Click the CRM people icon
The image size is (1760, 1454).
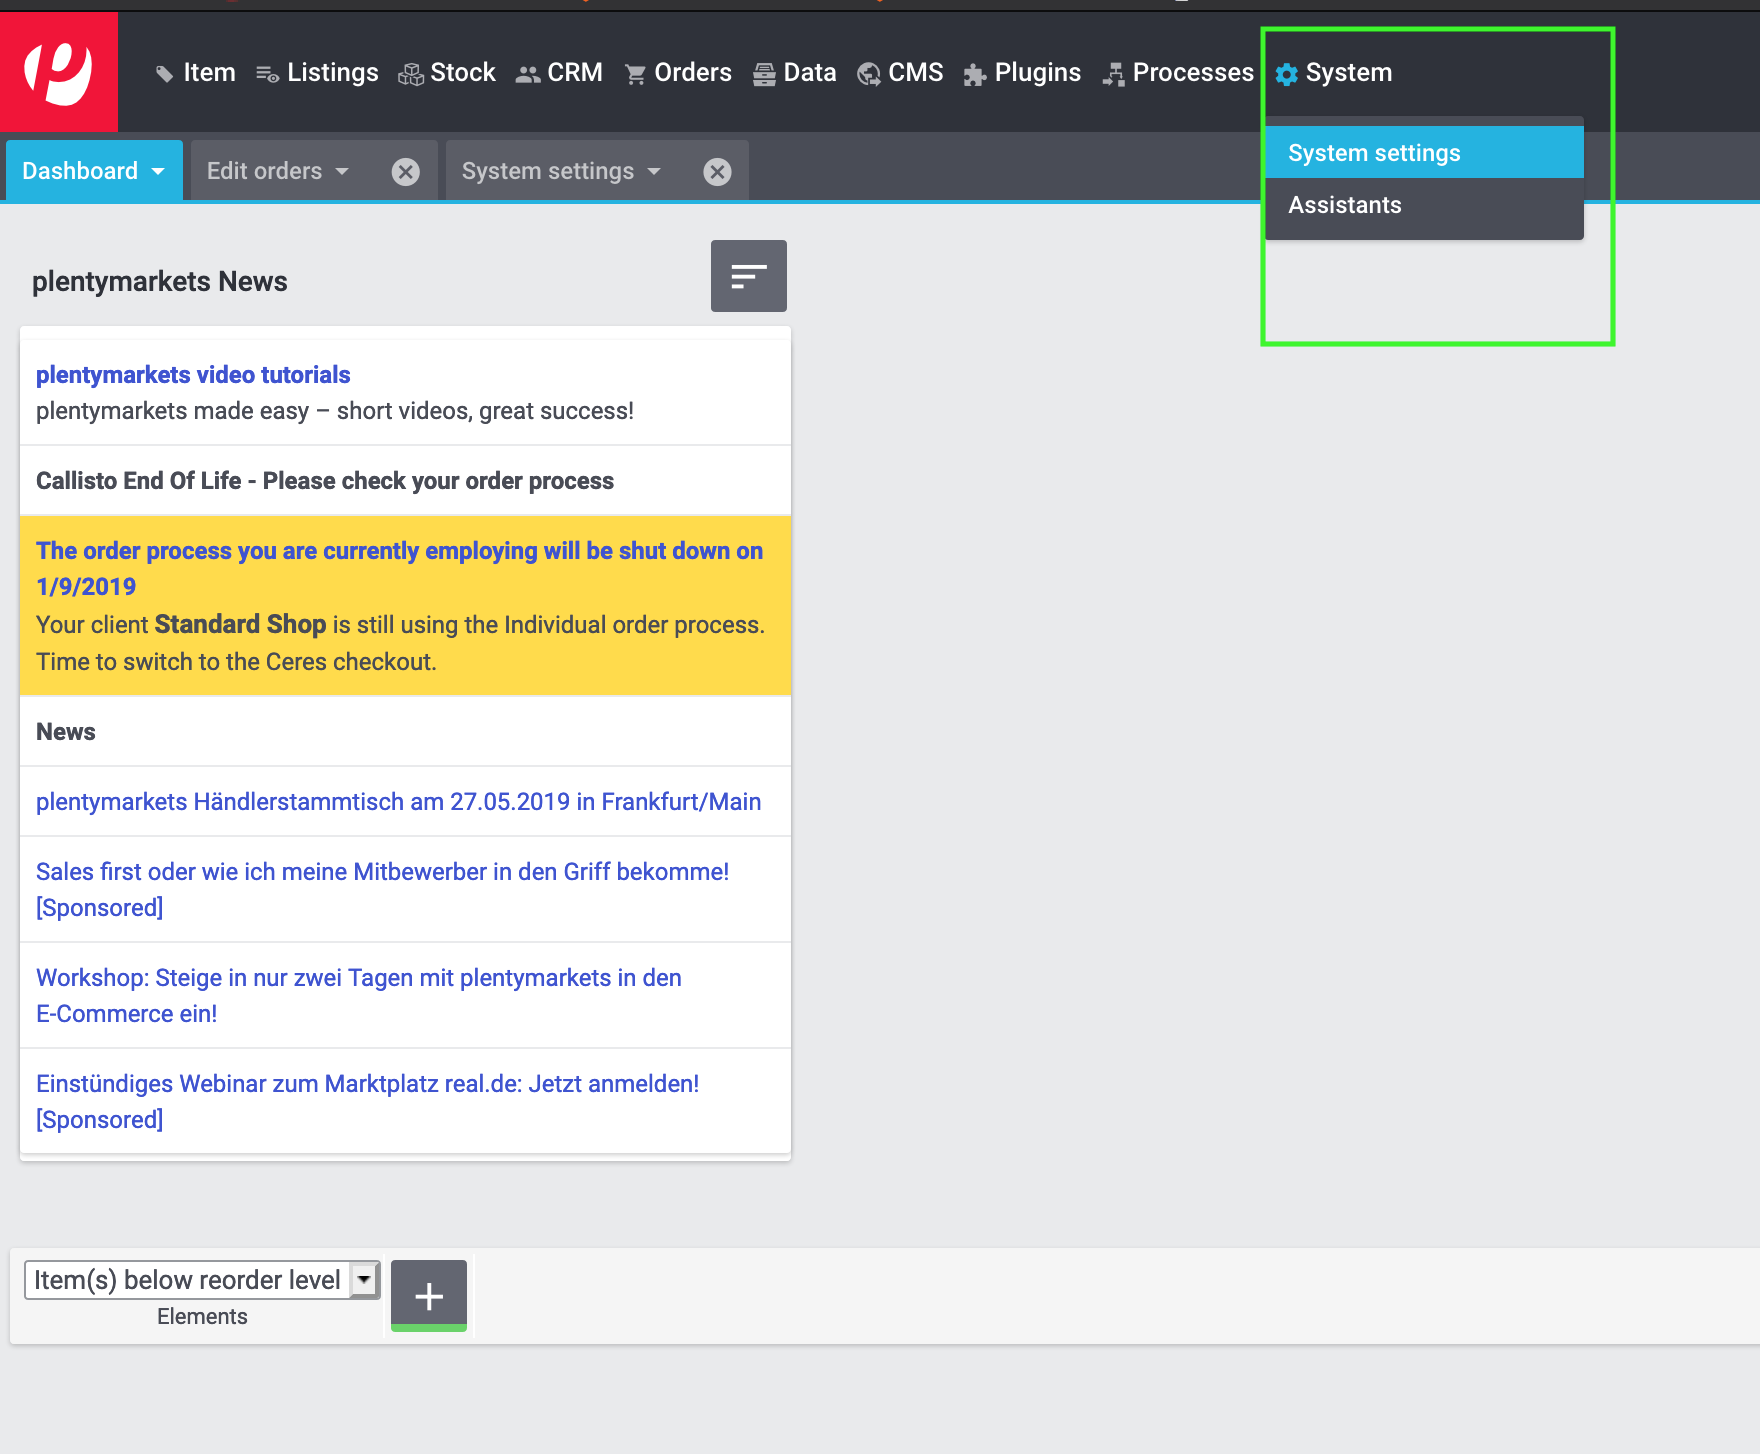click(527, 74)
